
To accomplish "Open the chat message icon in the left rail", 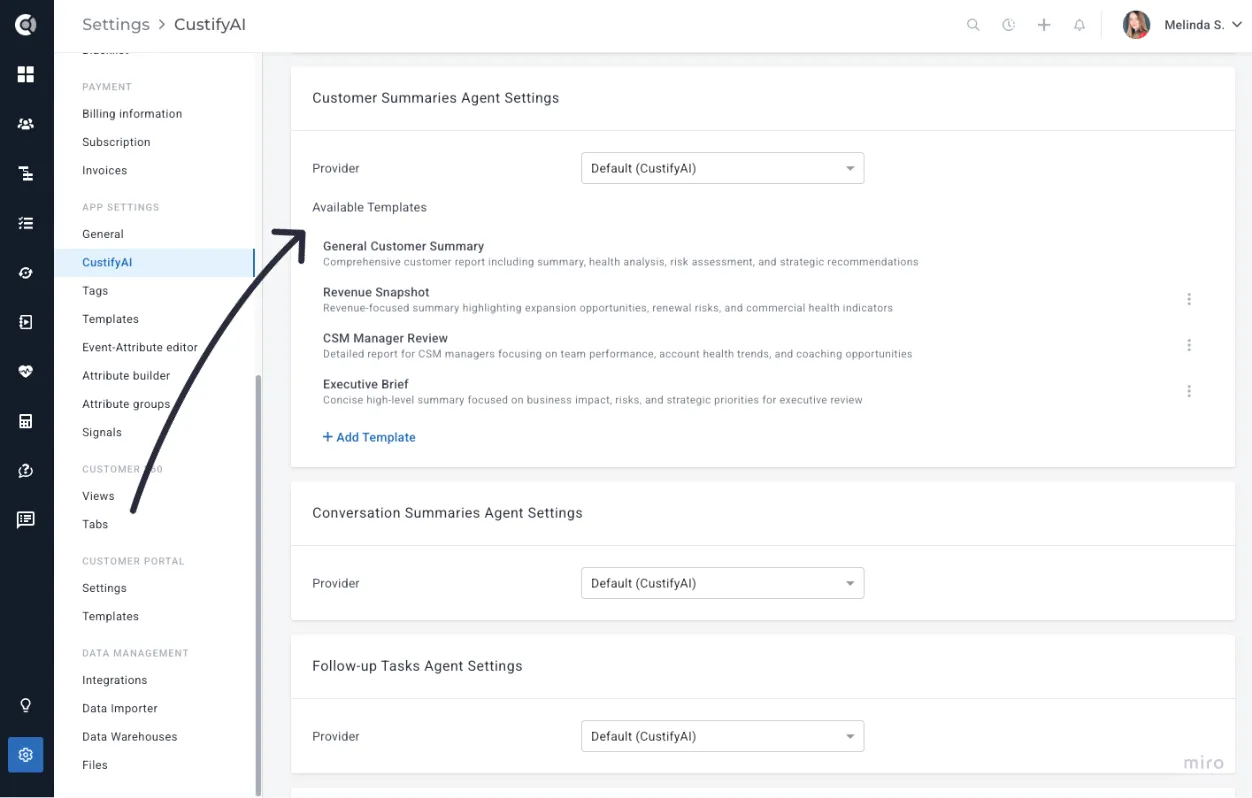I will pos(26,519).
